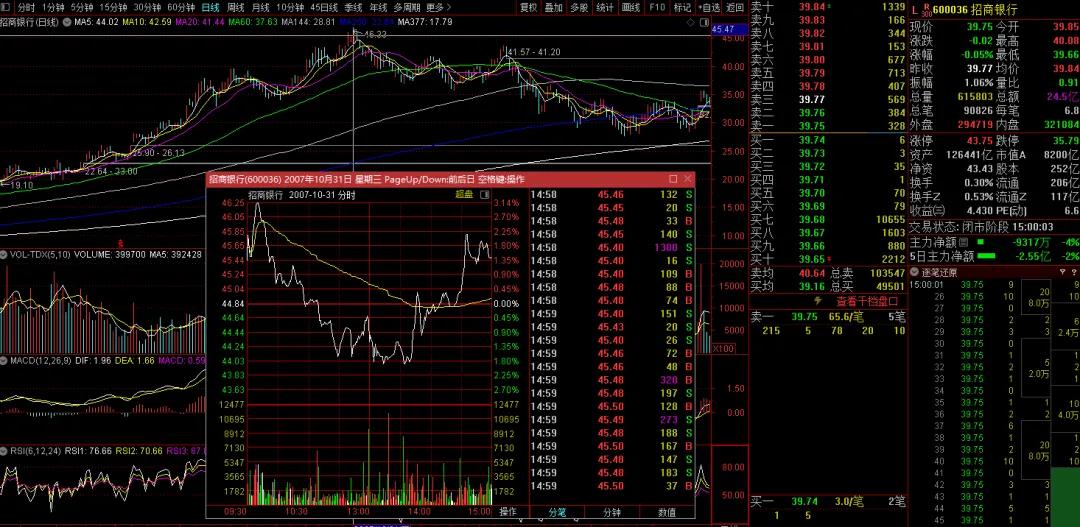Switch to the 周线 weekly chart tab

pyautogui.click(x=235, y=7)
